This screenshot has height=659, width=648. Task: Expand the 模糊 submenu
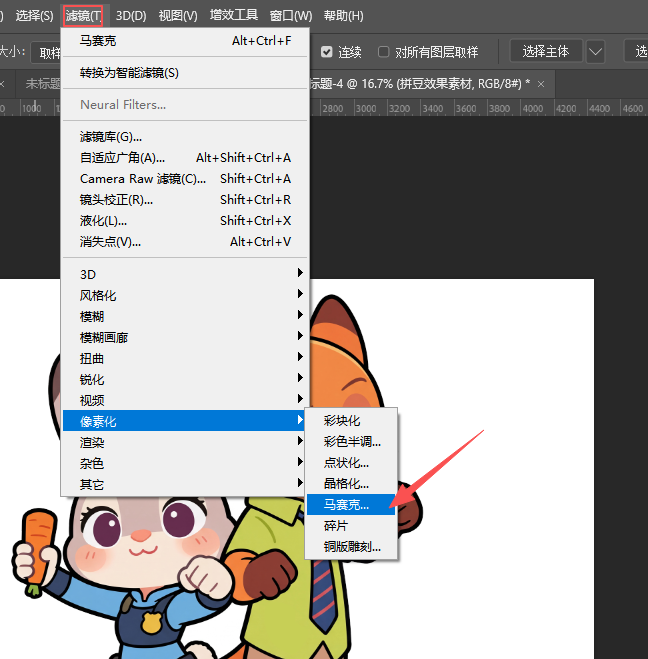click(x=185, y=316)
